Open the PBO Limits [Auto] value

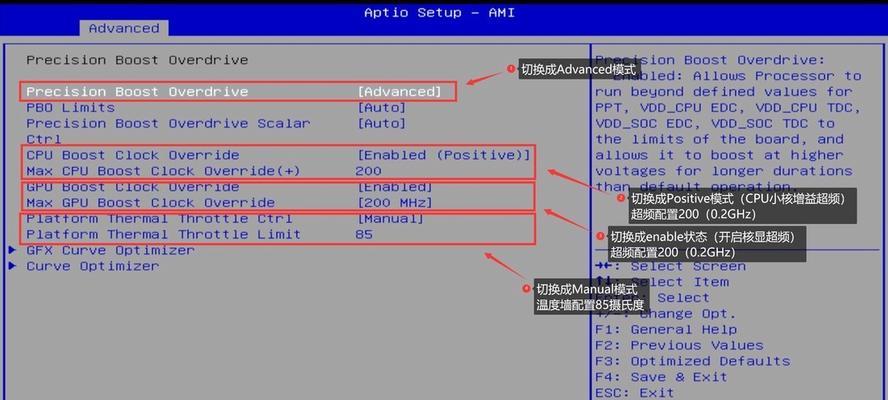pyautogui.click(x=382, y=108)
